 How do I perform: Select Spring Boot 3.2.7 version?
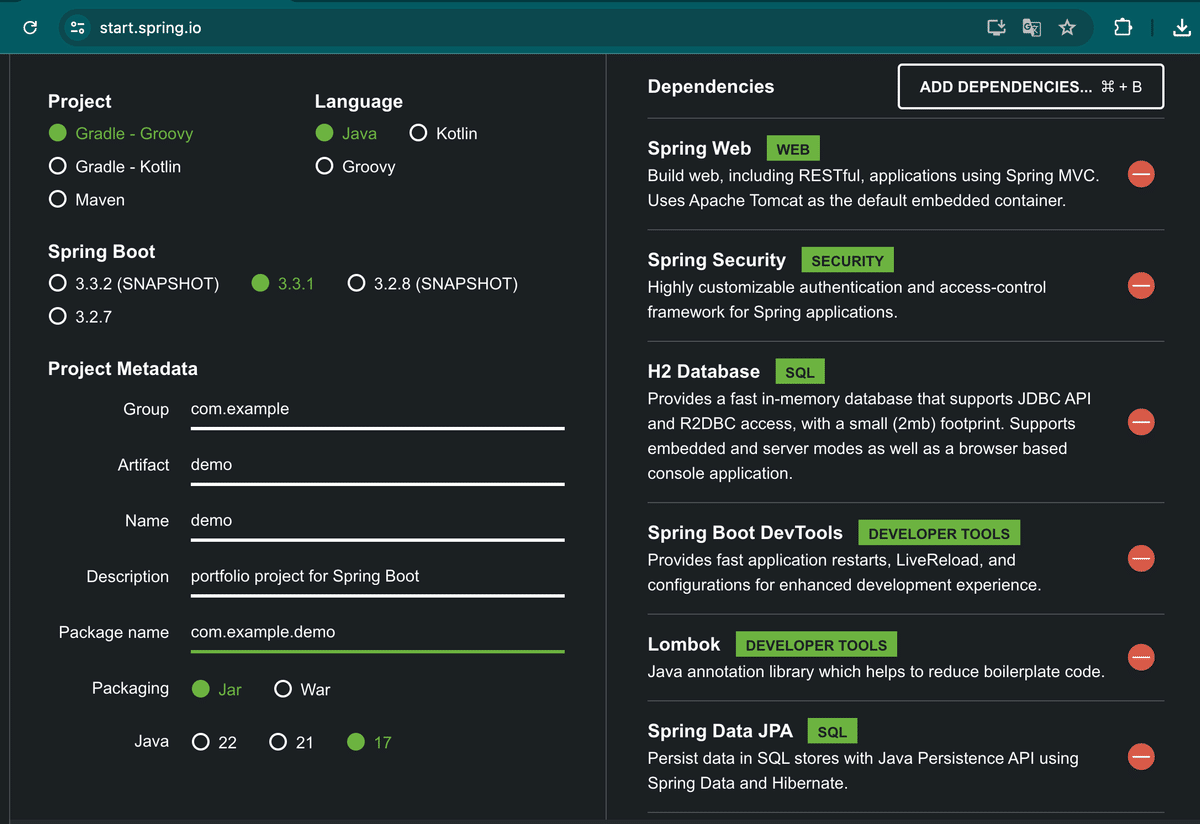[x=58, y=316]
